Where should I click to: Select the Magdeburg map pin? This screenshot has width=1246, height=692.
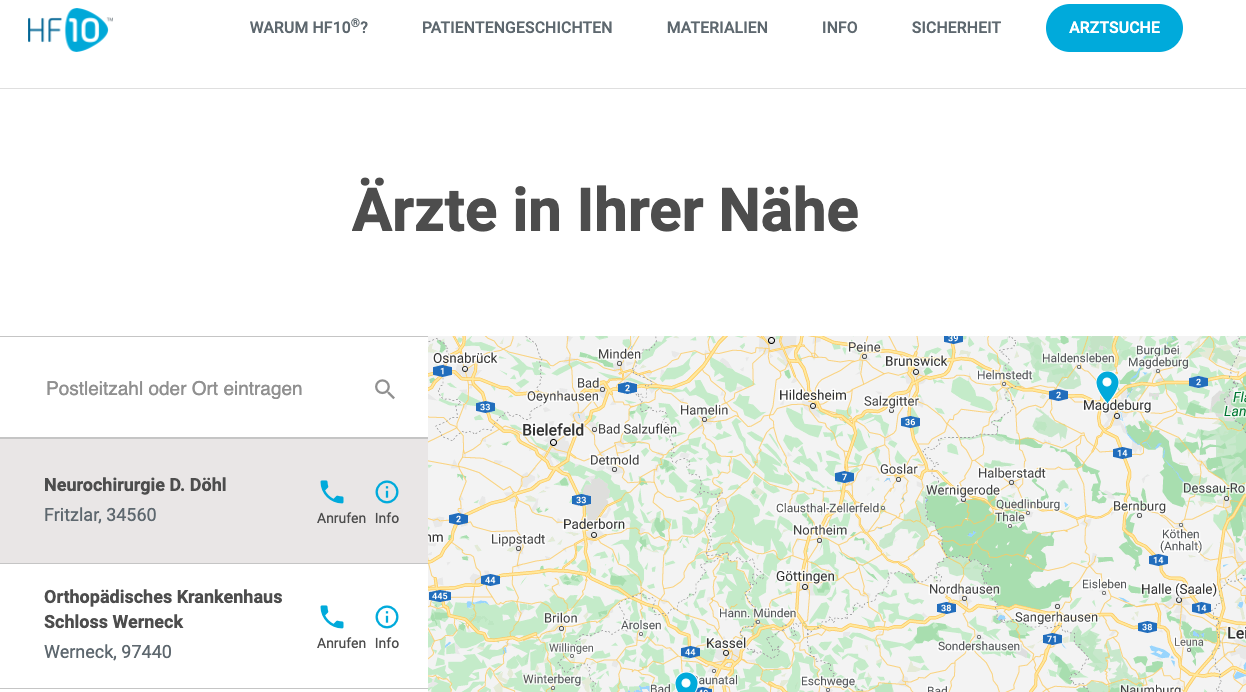[1106, 385]
